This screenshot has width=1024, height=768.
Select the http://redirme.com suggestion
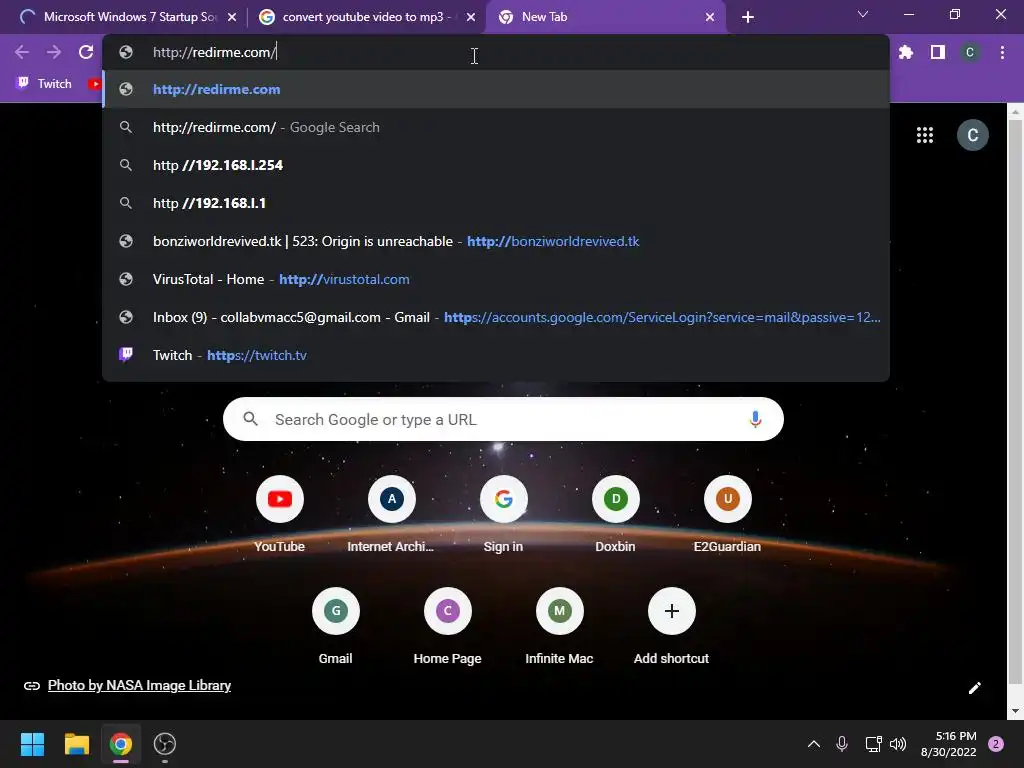pos(496,89)
